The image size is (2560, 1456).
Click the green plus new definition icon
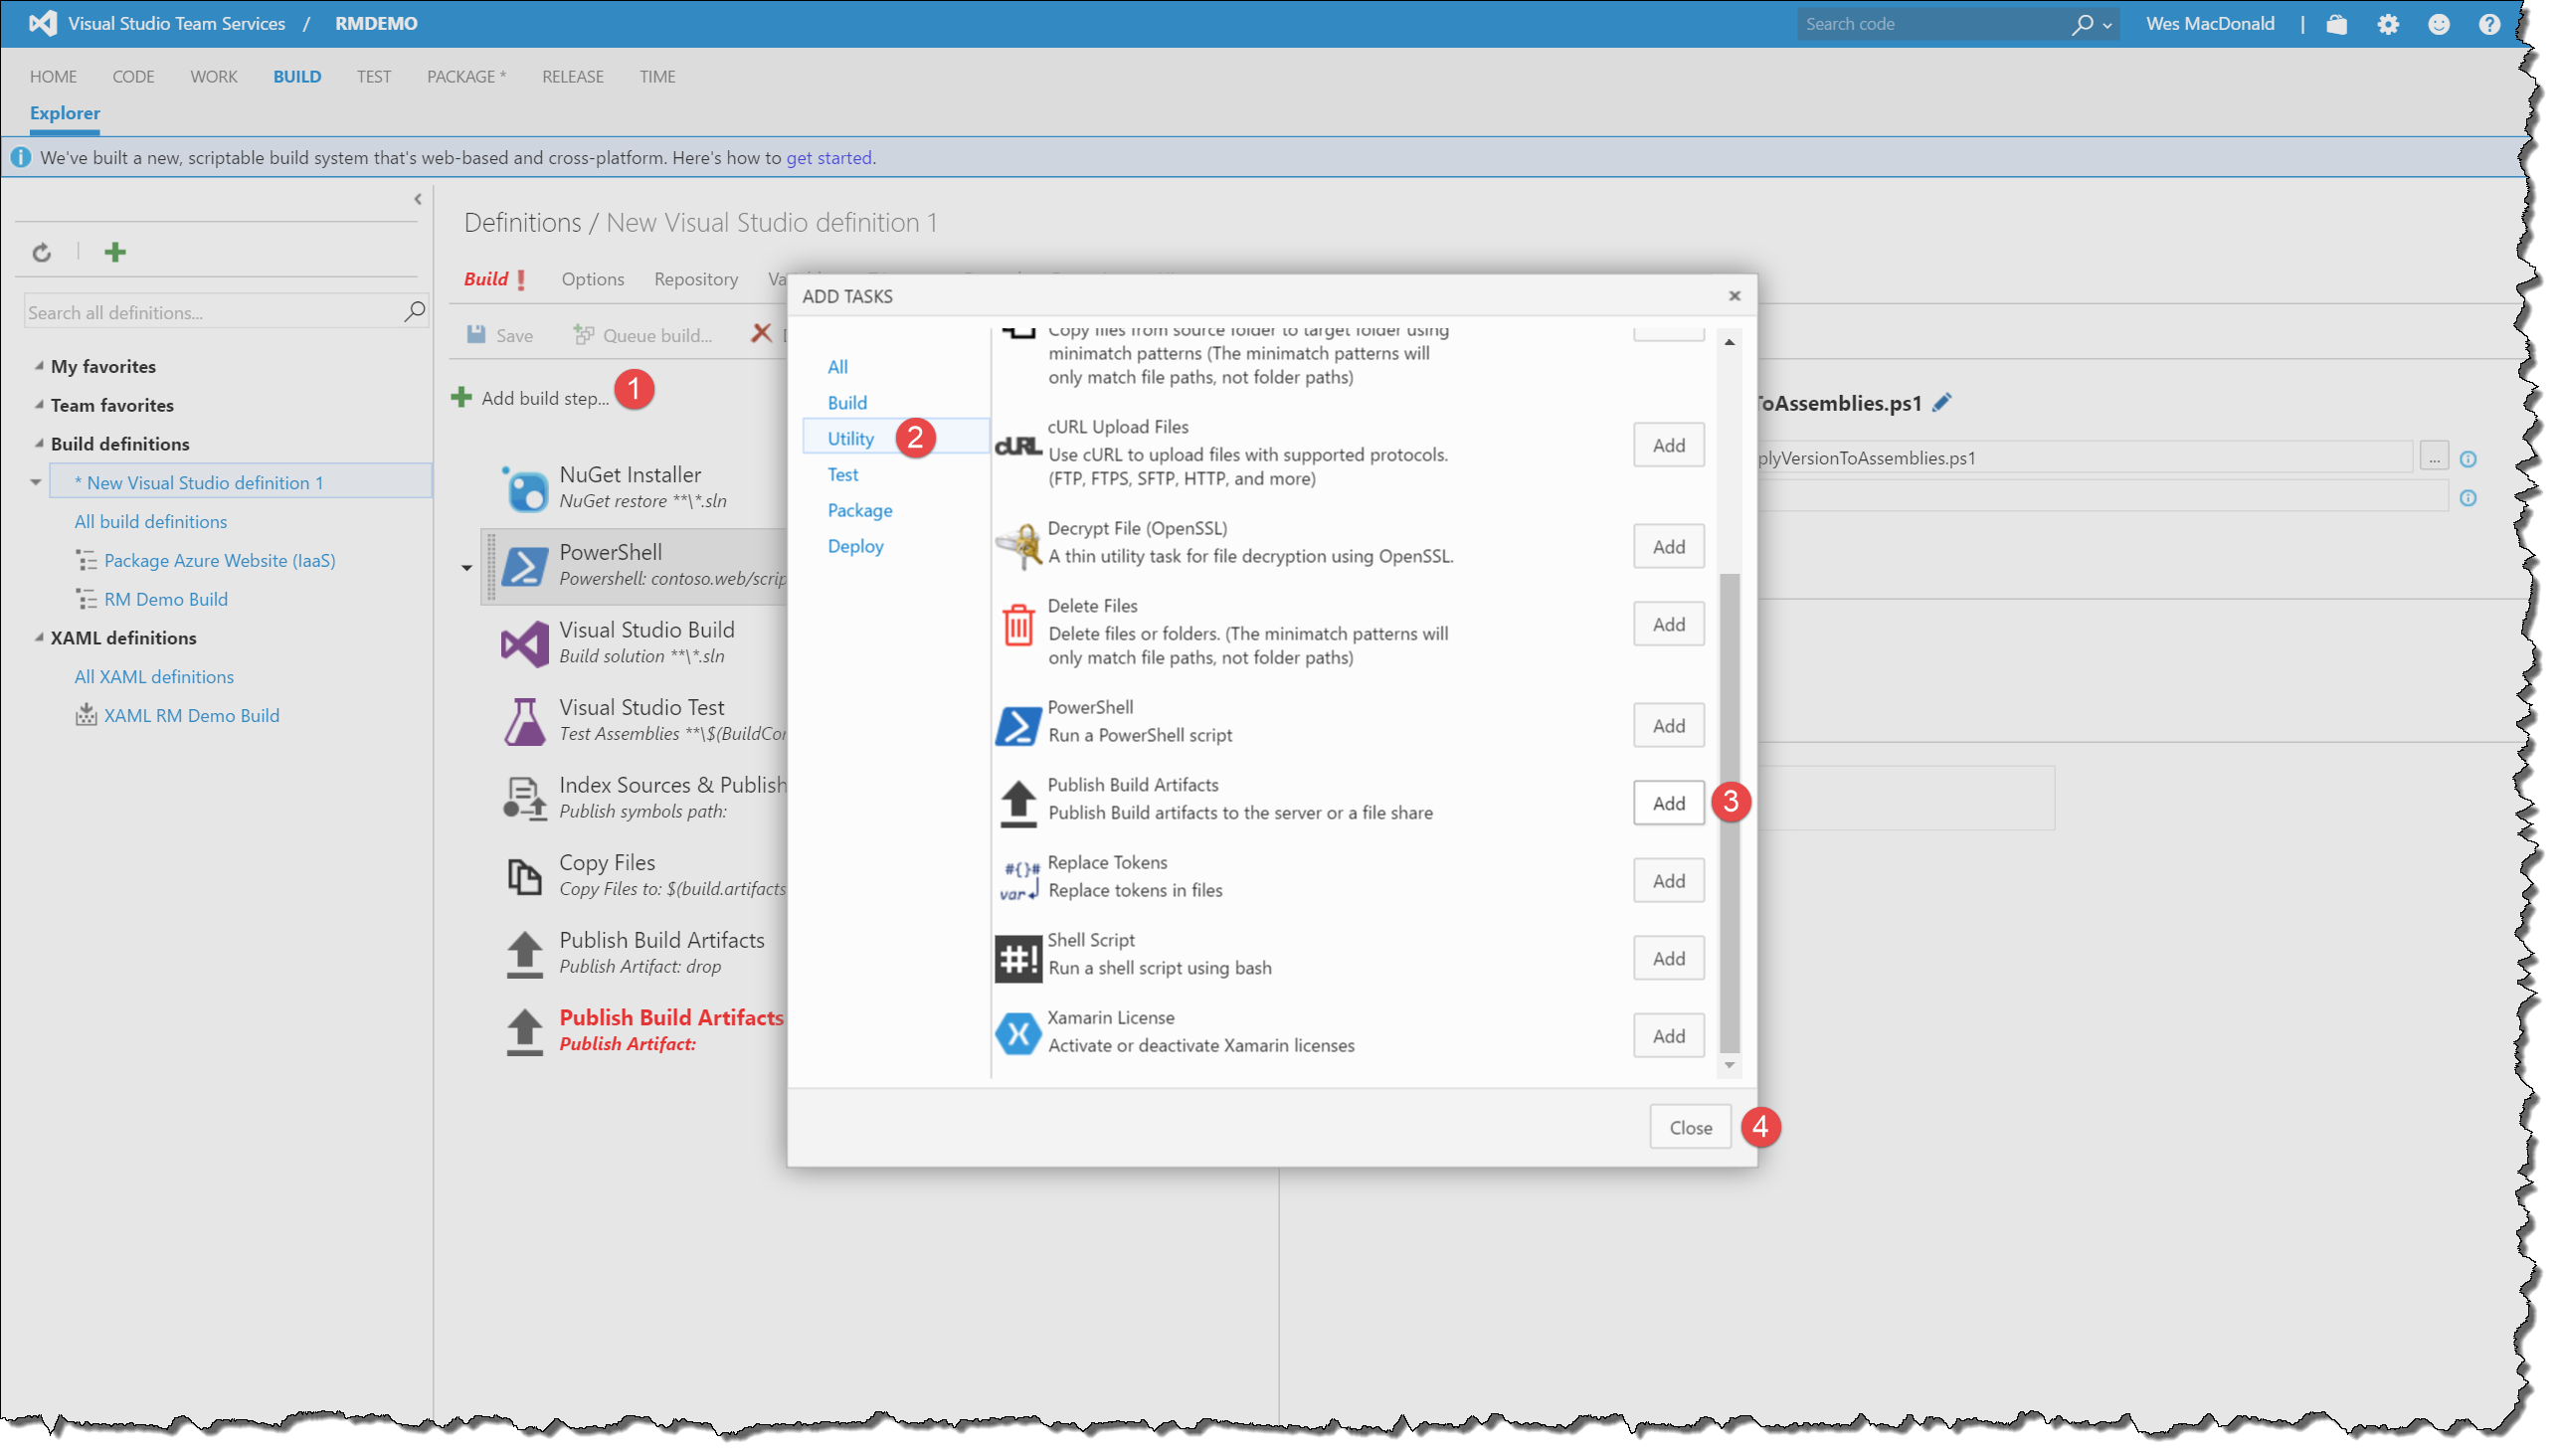click(115, 252)
